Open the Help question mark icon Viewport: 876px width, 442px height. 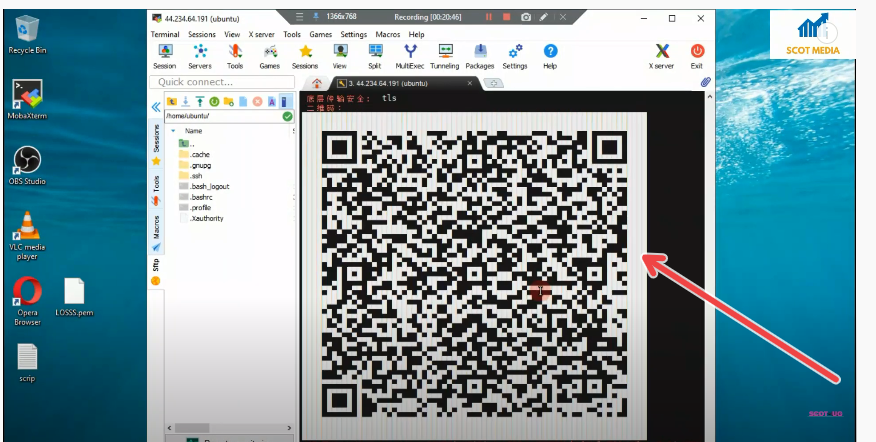[x=550, y=56]
